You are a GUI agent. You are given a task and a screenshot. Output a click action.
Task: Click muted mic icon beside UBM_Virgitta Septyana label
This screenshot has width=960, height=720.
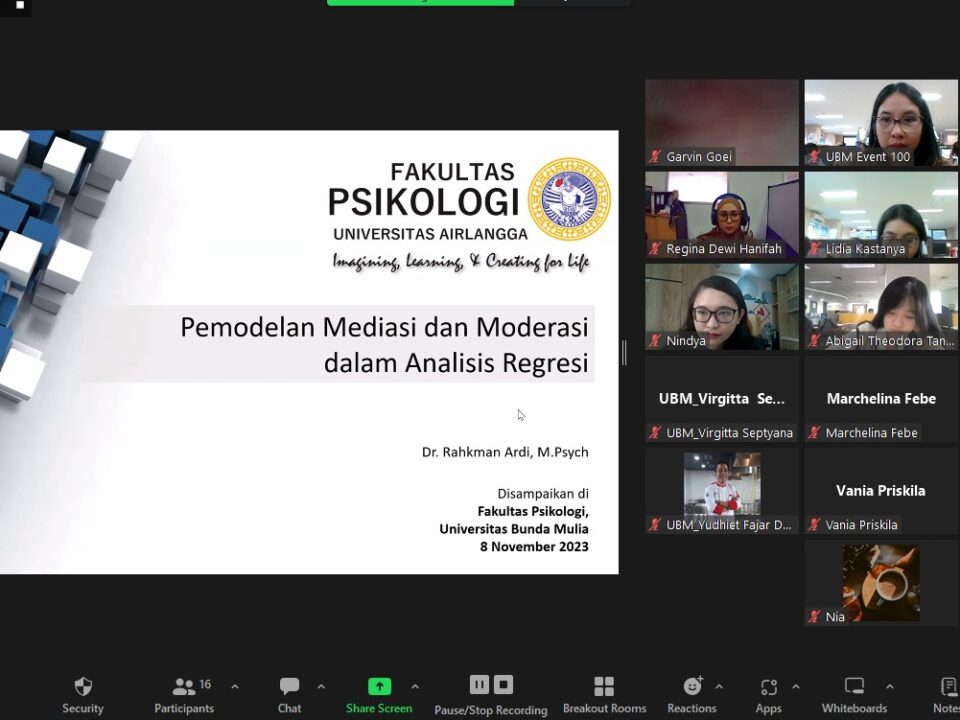tap(655, 433)
